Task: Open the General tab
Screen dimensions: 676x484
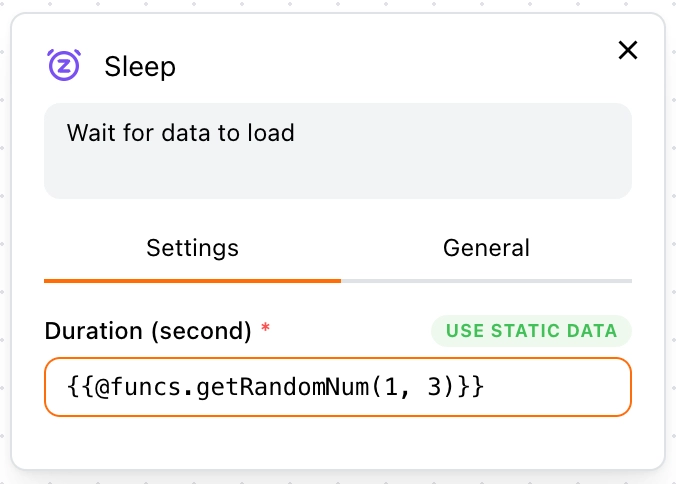Action: tap(486, 248)
